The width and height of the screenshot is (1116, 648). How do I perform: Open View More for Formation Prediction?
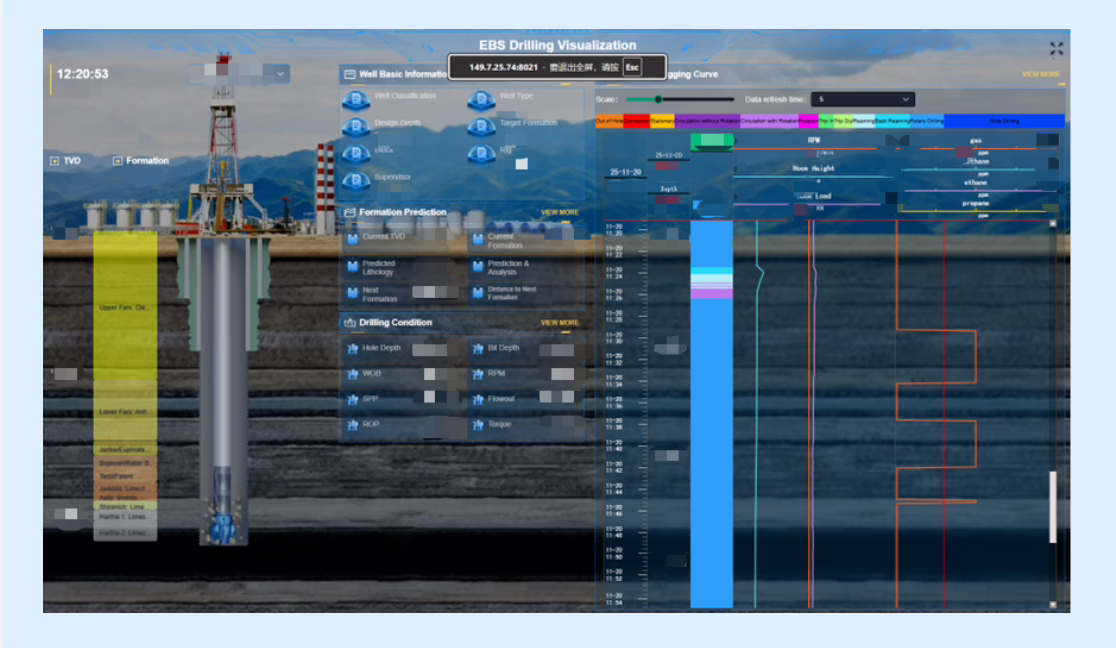coord(559,213)
